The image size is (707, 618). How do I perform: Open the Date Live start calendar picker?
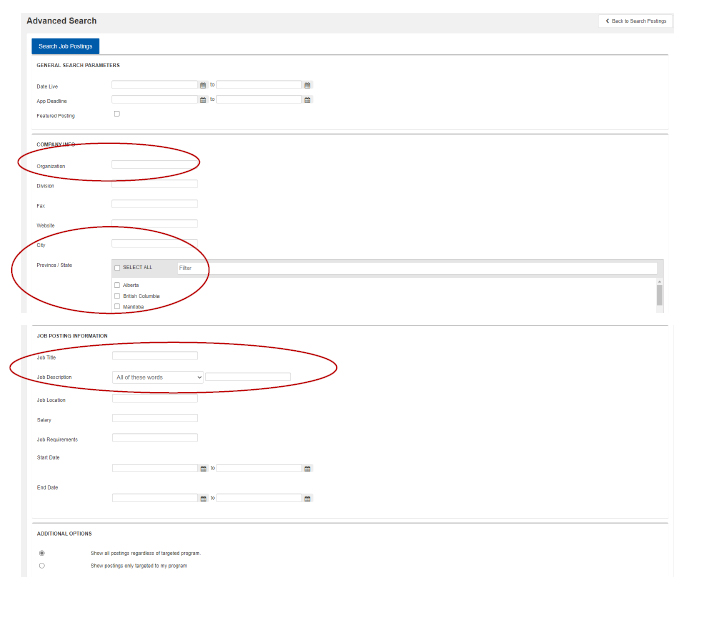click(x=203, y=85)
